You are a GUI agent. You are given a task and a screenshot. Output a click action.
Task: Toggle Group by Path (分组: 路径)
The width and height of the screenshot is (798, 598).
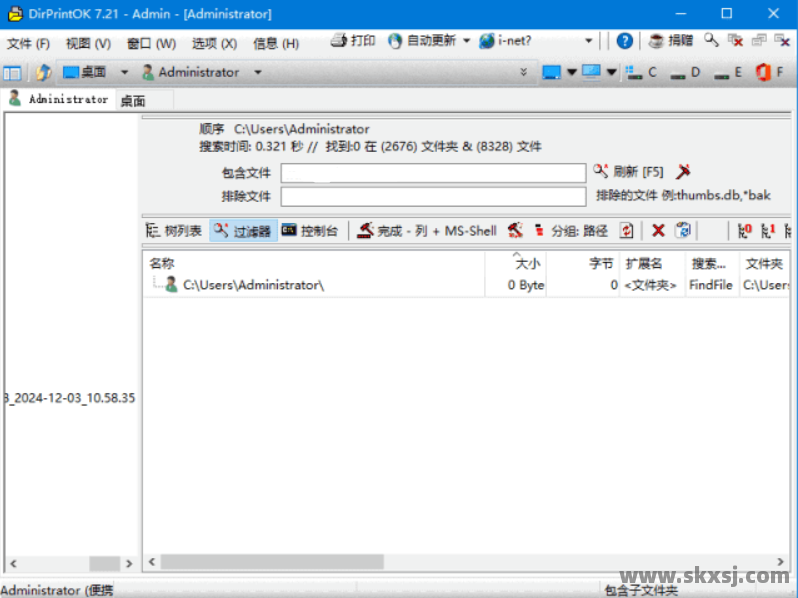570,231
